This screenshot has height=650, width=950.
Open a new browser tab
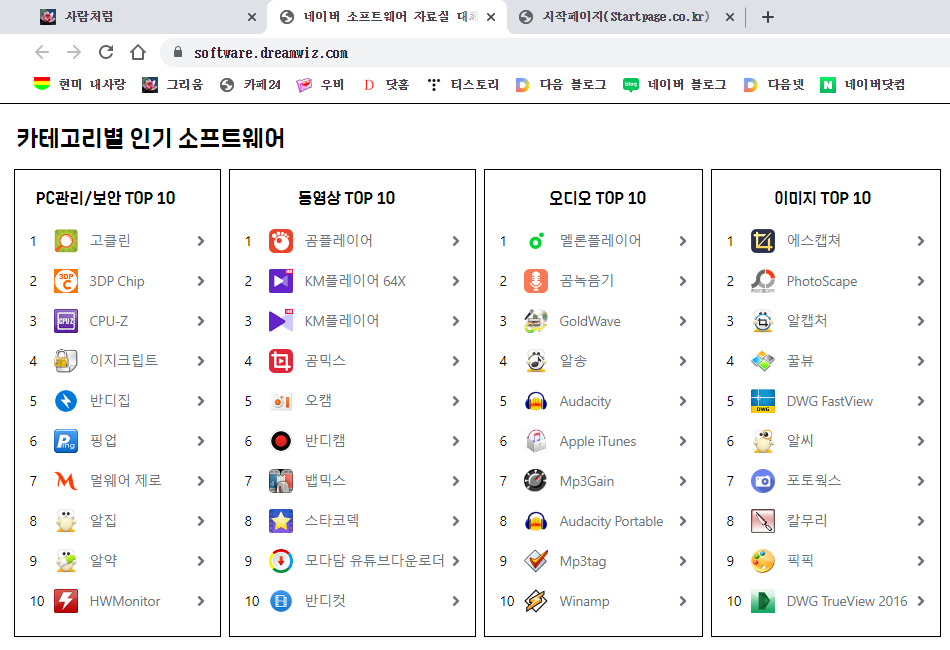coord(768,17)
